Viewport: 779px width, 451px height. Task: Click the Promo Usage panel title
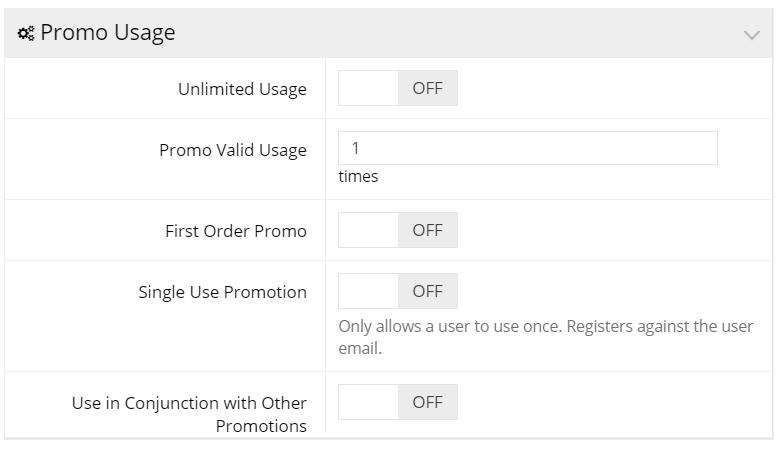pyautogui.click(x=107, y=33)
